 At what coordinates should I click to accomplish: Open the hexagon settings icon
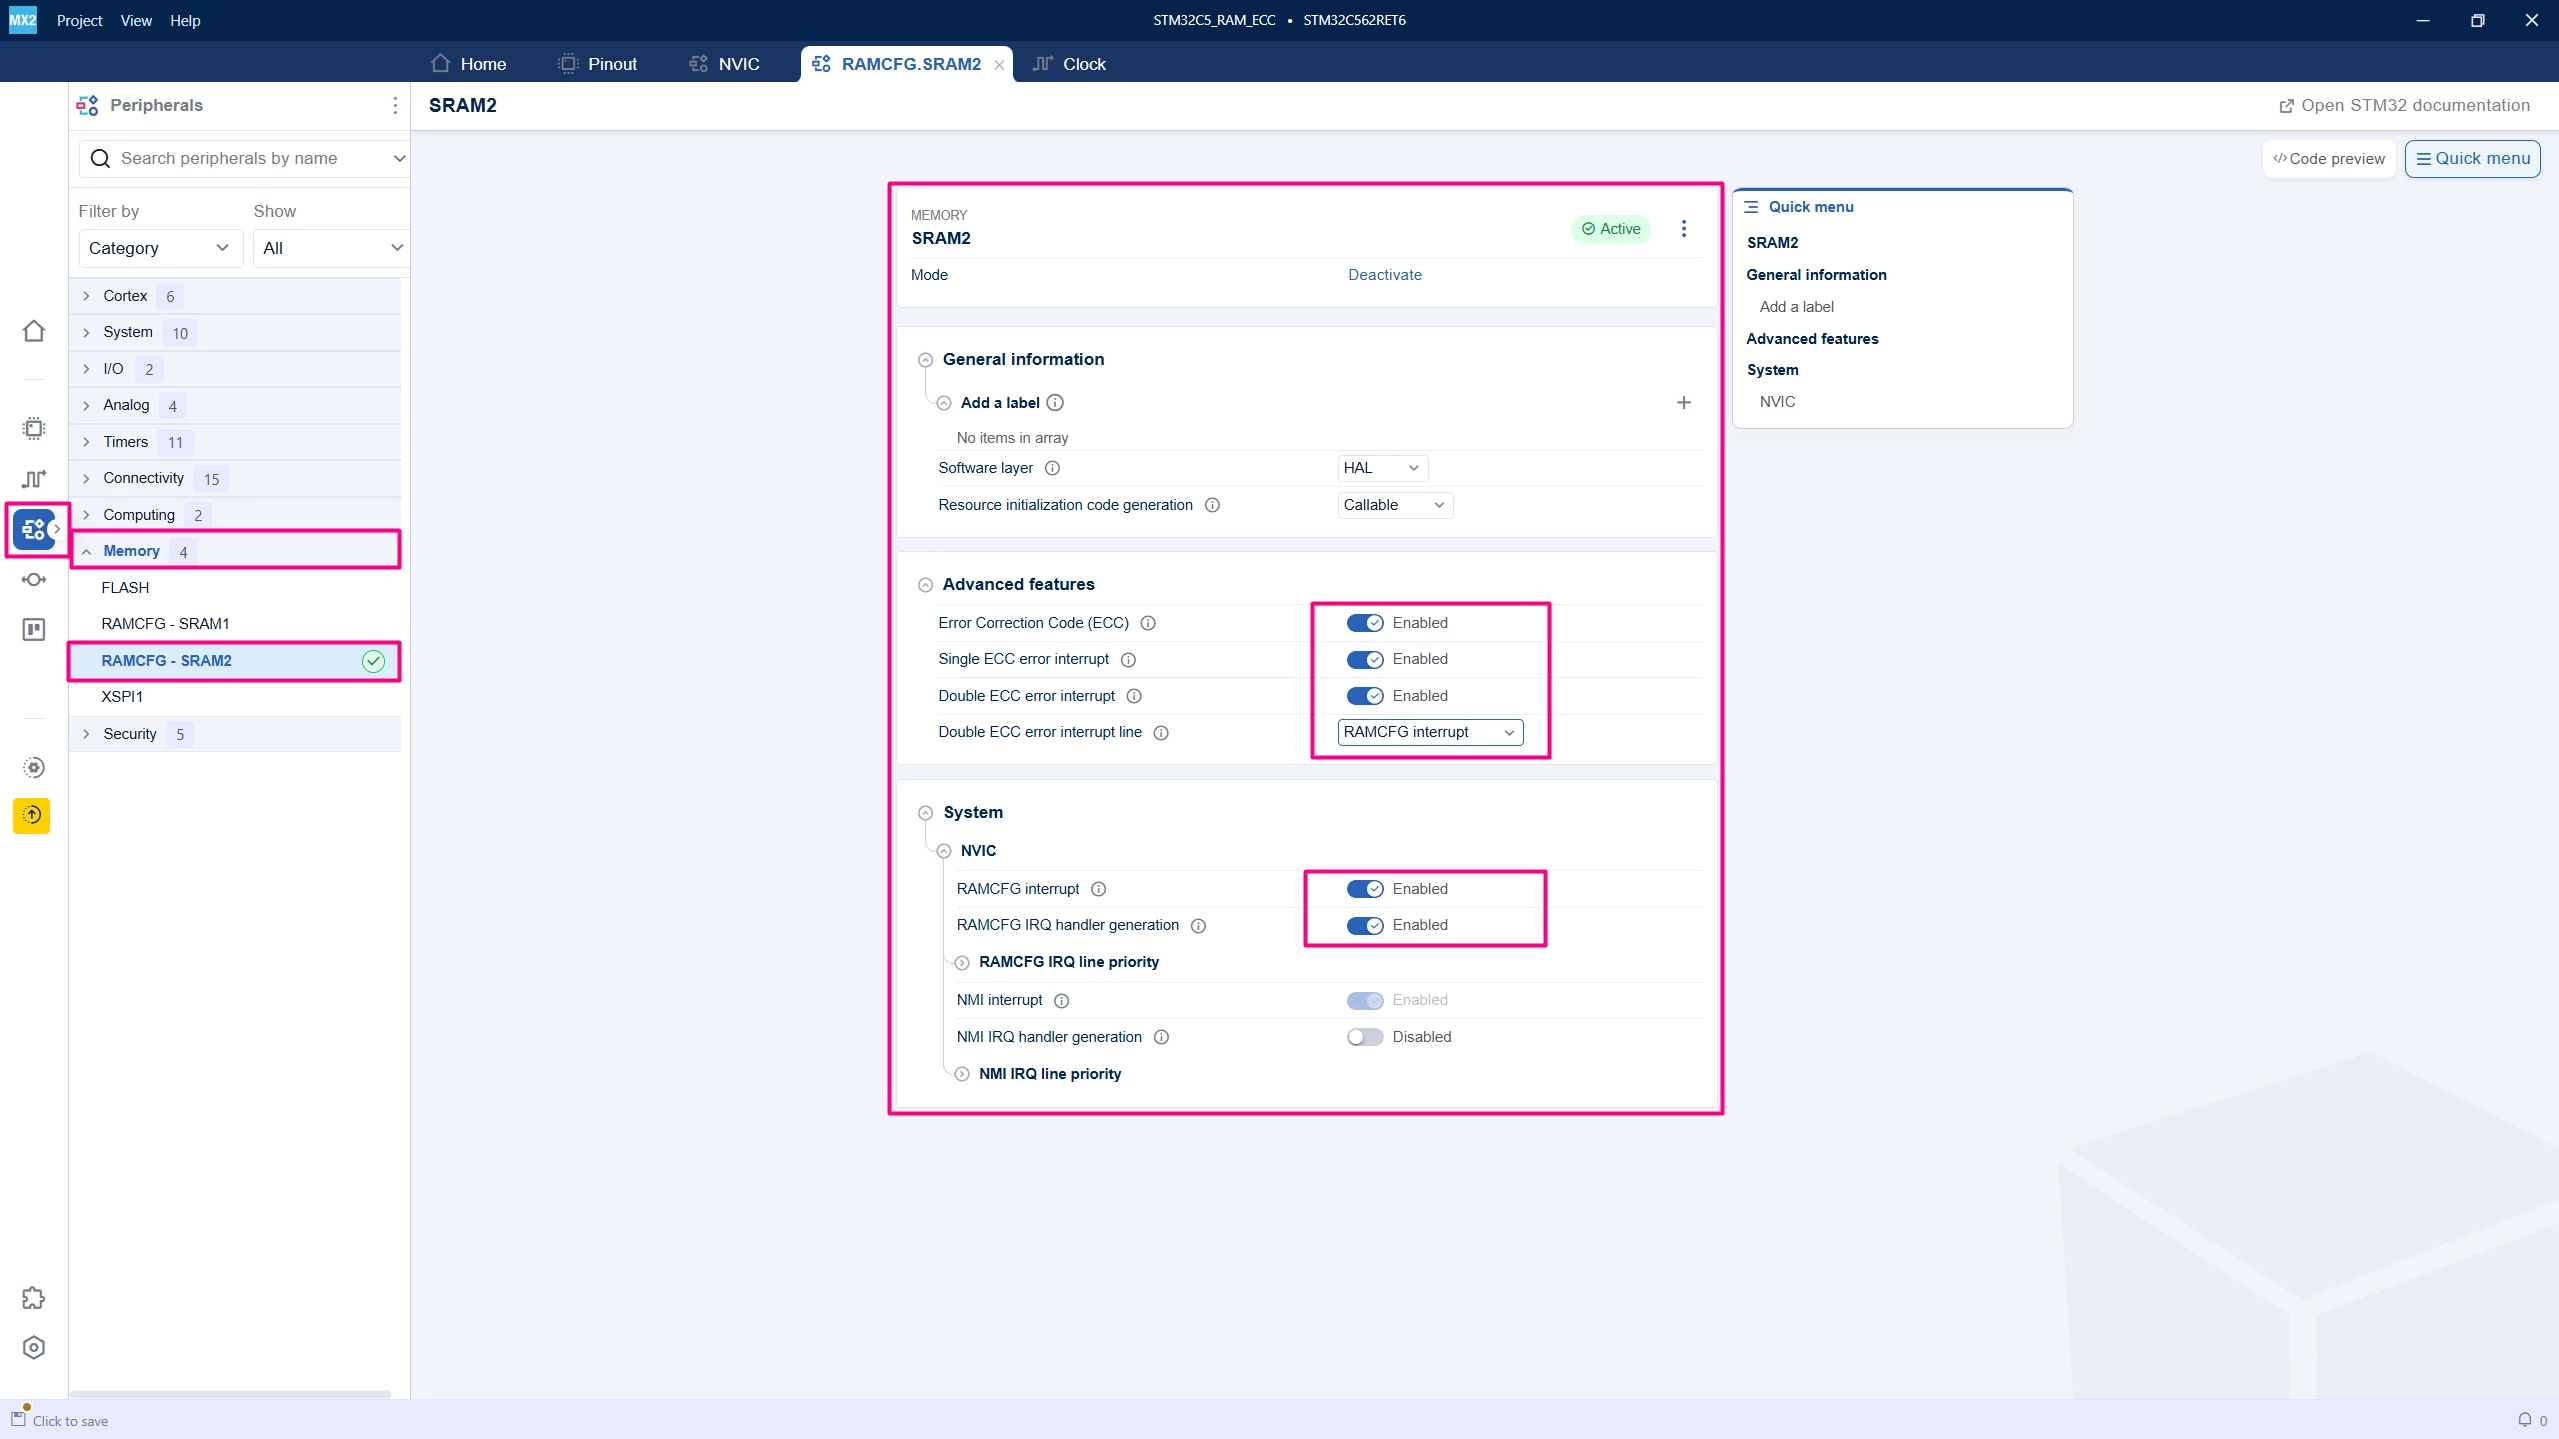tap(34, 1347)
